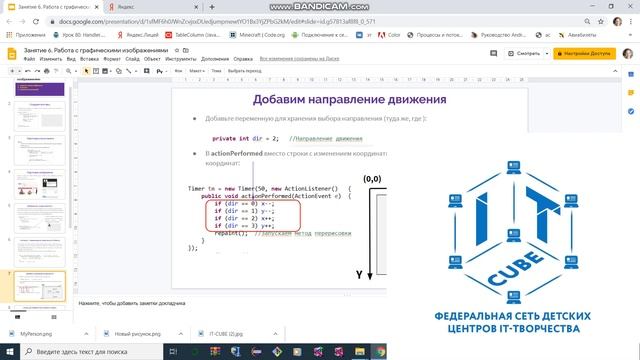Open the Tasks side panel icon

click(631, 111)
